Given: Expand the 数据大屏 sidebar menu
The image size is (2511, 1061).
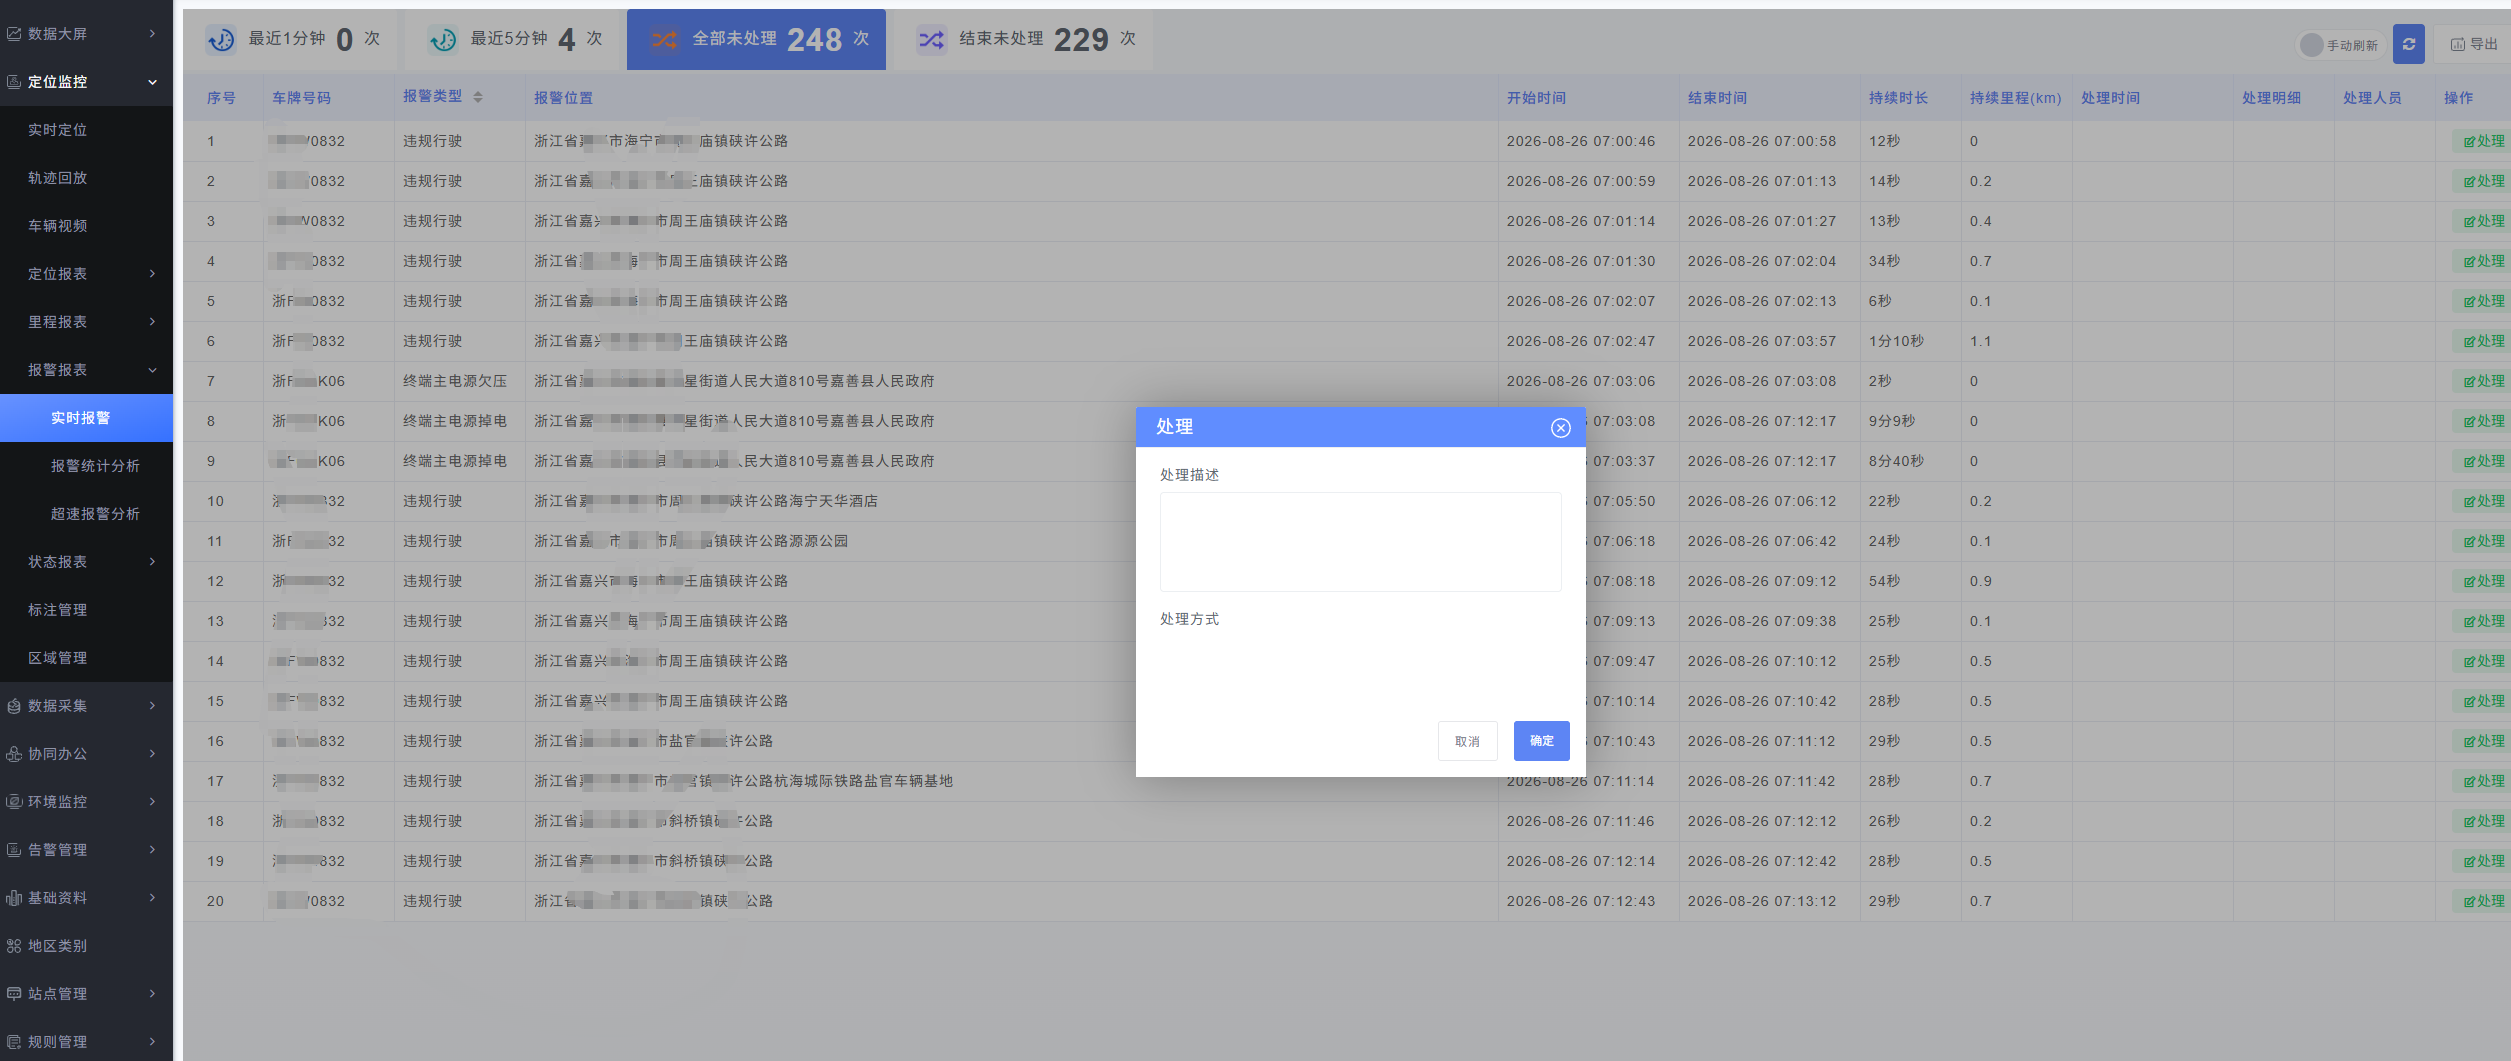Looking at the screenshot, I should click(86, 33).
